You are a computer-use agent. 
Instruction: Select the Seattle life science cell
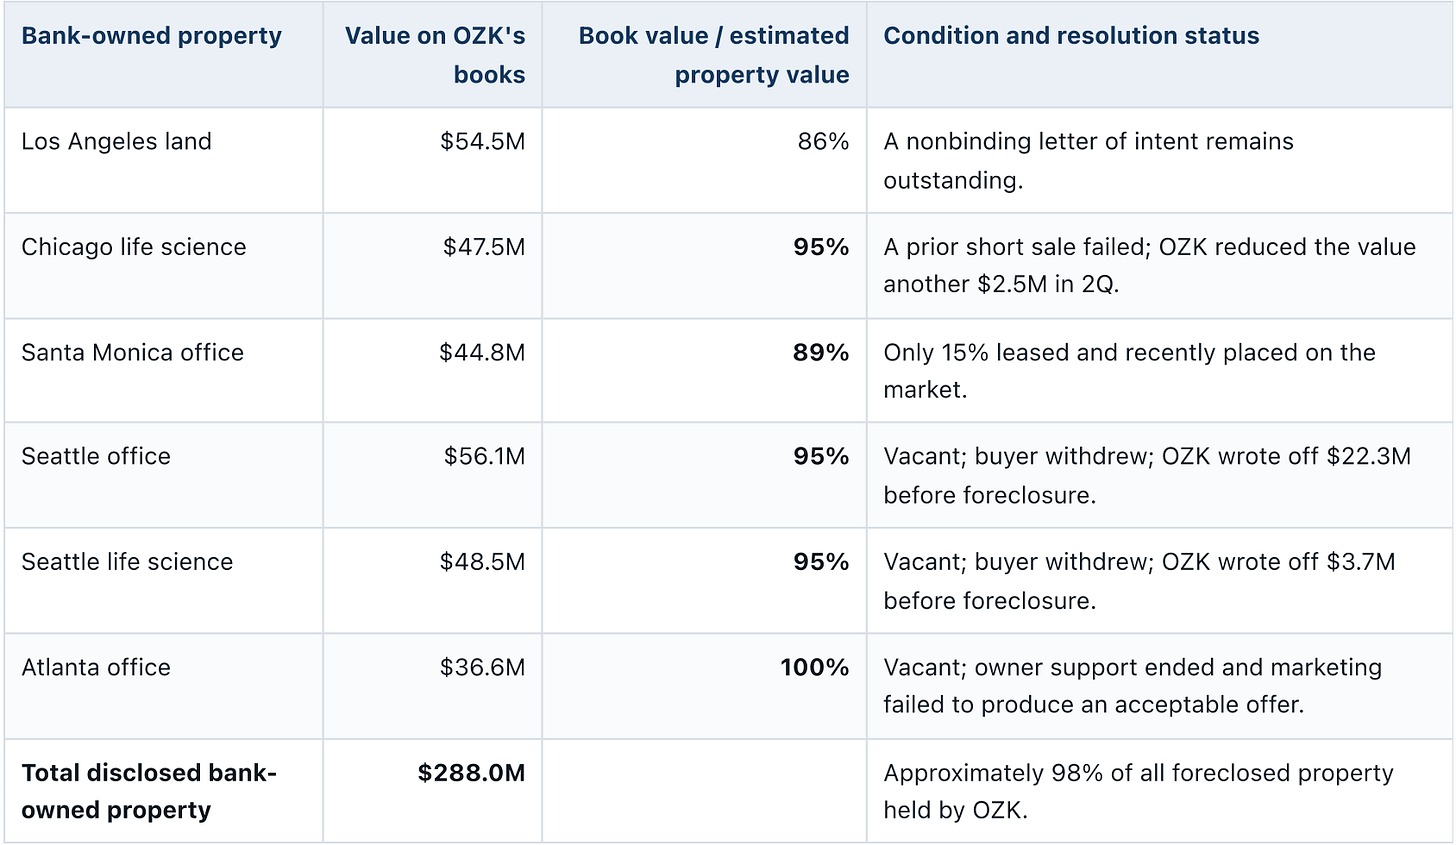pyautogui.click(x=127, y=562)
